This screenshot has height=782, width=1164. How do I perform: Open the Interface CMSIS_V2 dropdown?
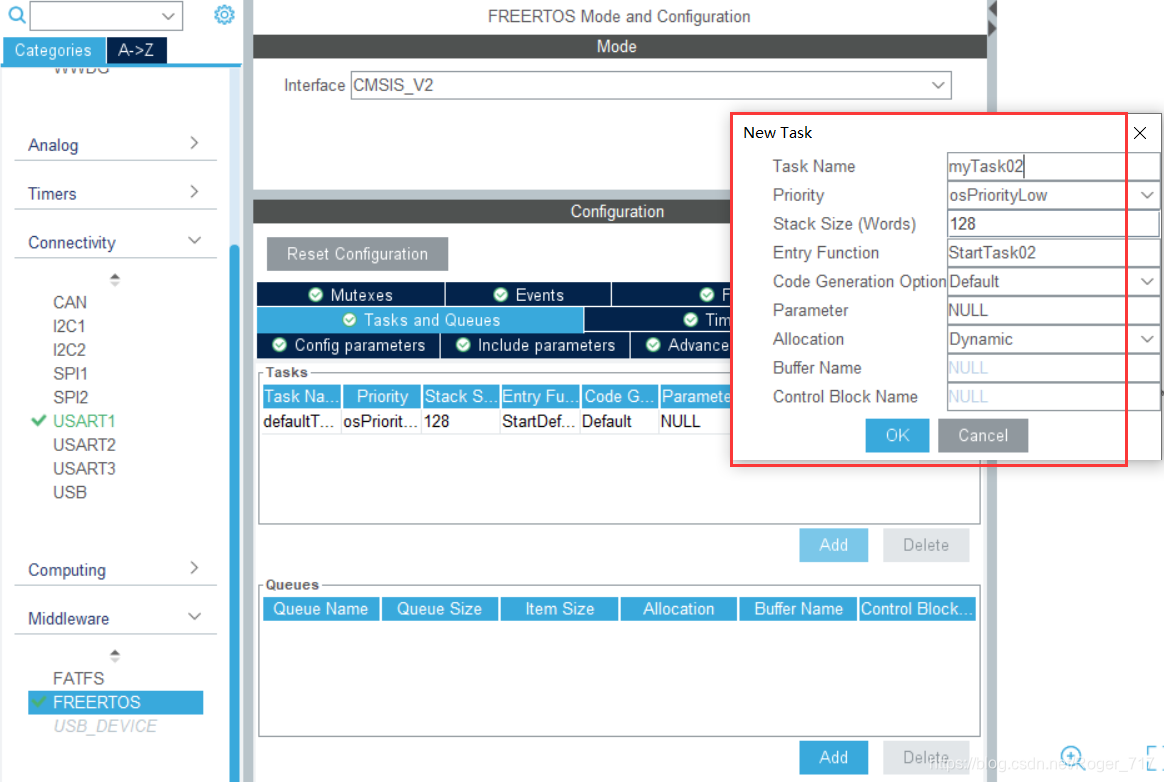[x=938, y=85]
